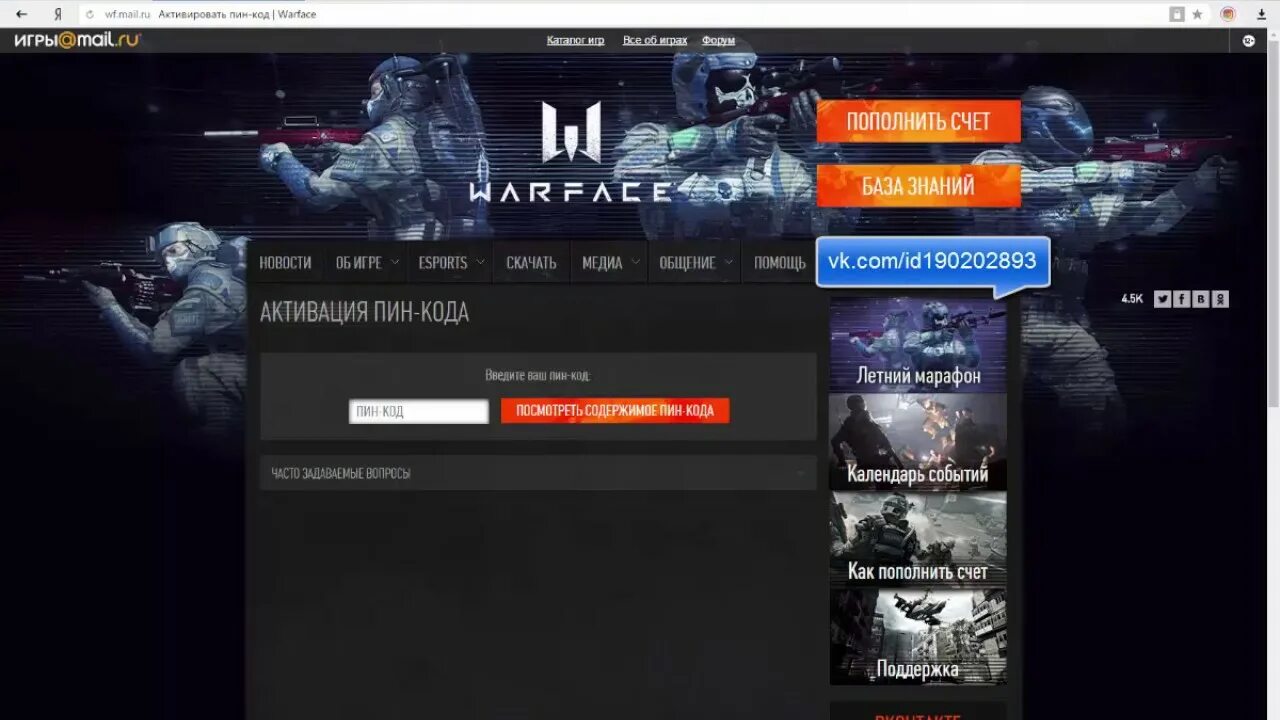Click the reload icon beside wf.mail.ru
Screen dimensions: 1280x720
(90, 14)
